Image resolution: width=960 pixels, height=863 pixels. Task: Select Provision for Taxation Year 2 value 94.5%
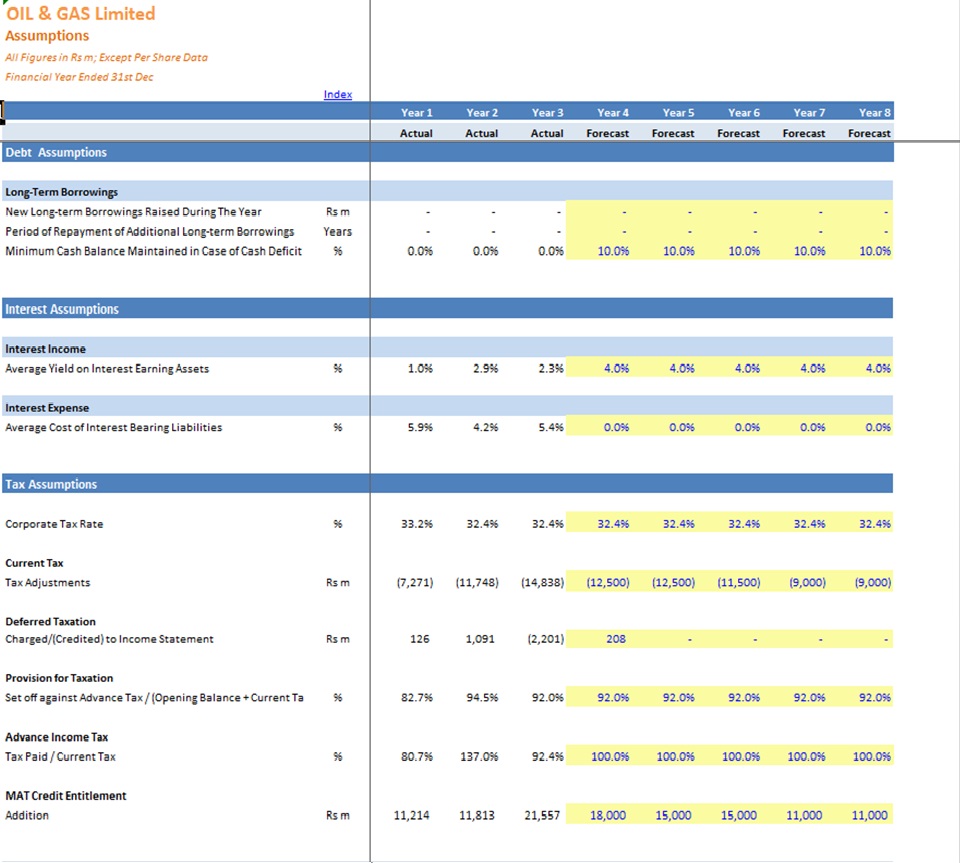482,698
